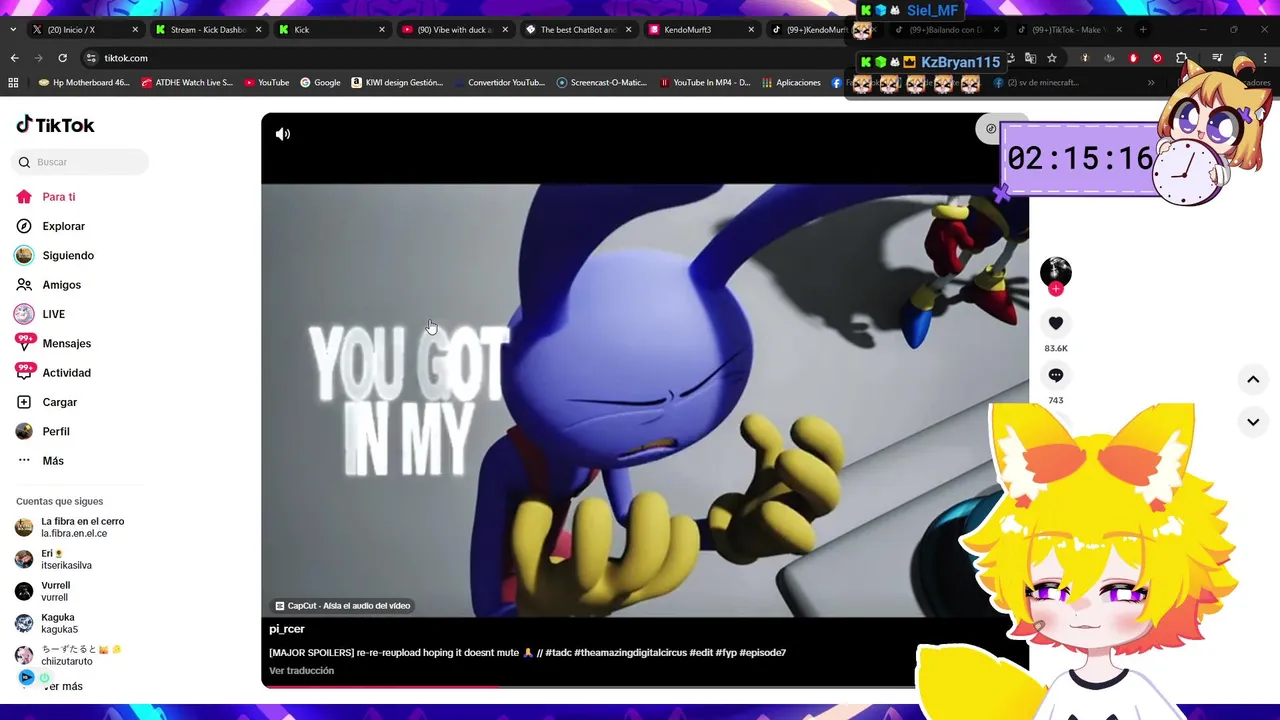The width and height of the screenshot is (1280, 720).
Task: Go to previous video with up chevron
Action: pos(1253,380)
